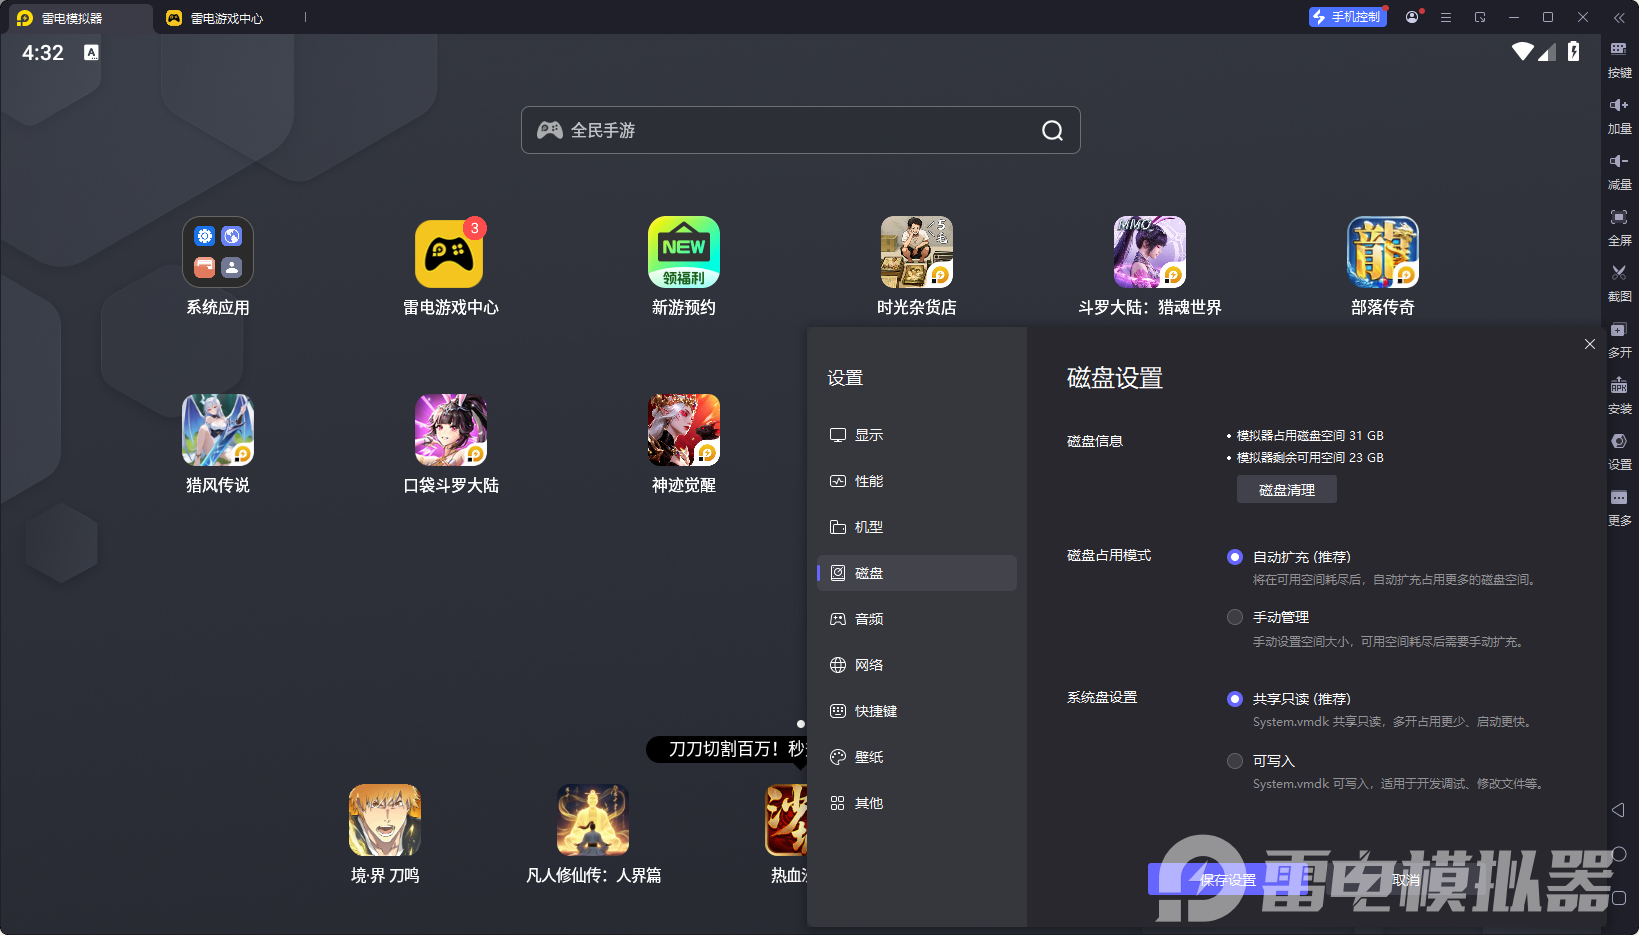Open the 其他 settings section
1639x935 pixels.
[x=917, y=803]
